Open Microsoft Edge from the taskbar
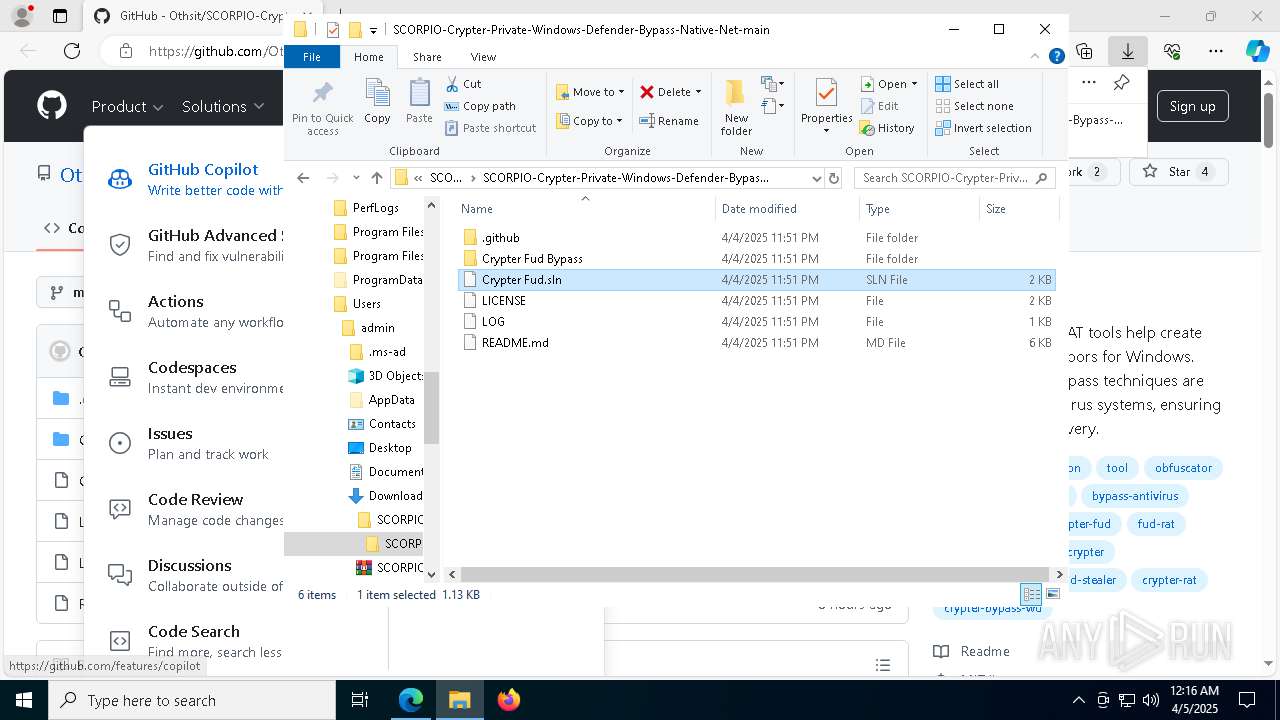The height and width of the screenshot is (720, 1280). pyautogui.click(x=411, y=700)
